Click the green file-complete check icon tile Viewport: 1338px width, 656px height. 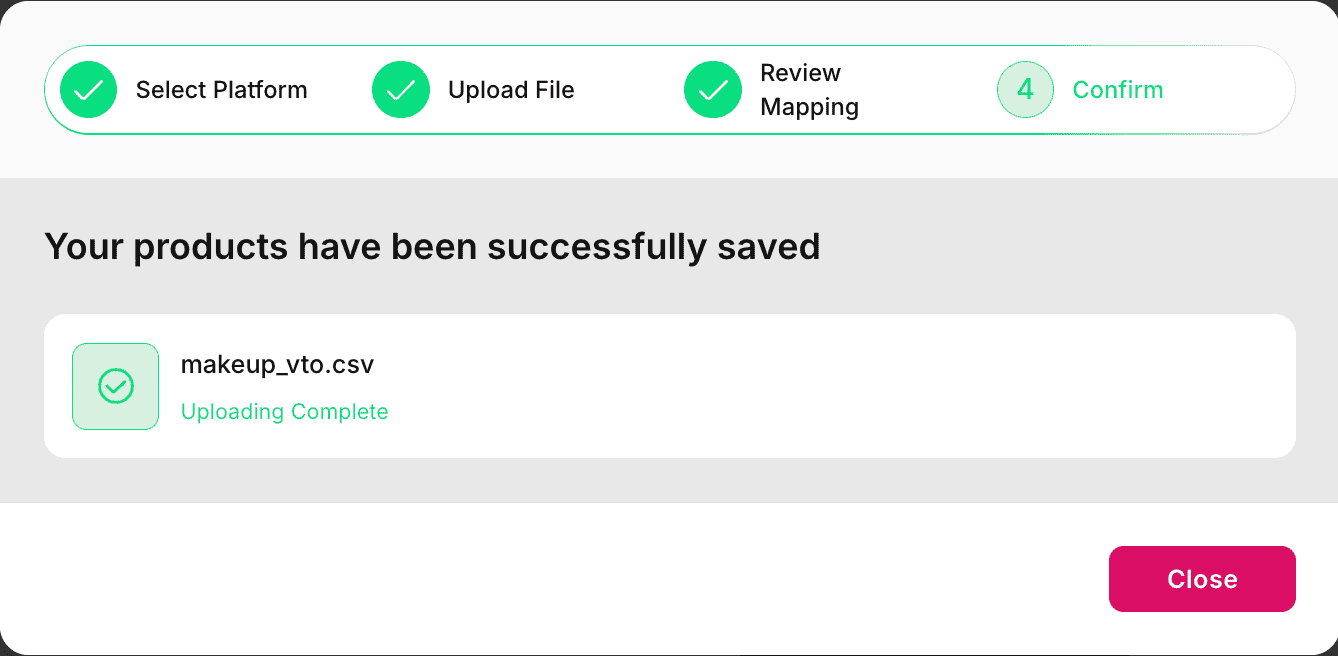pos(116,386)
